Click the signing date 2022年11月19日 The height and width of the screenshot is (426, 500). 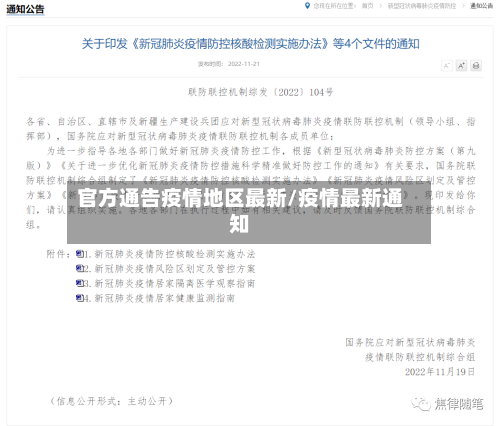[440, 372]
